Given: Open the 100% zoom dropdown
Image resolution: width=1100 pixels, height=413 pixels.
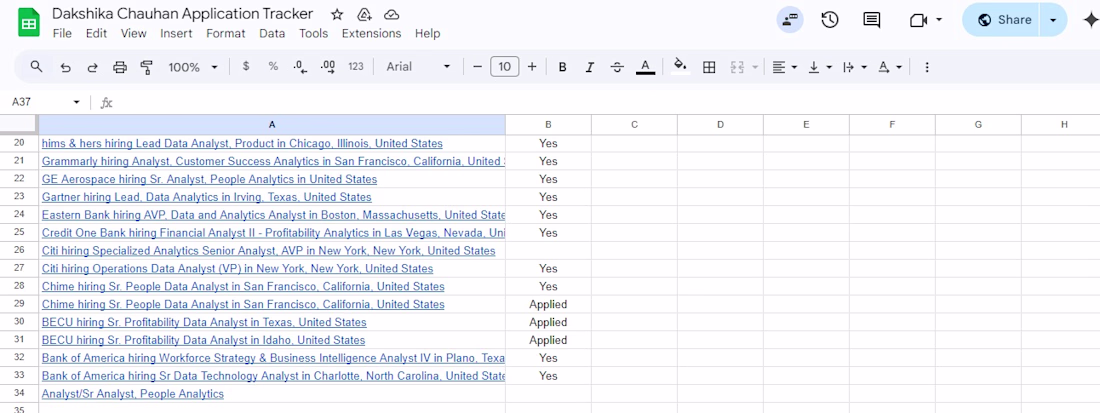Looking at the screenshot, I should click(x=193, y=67).
